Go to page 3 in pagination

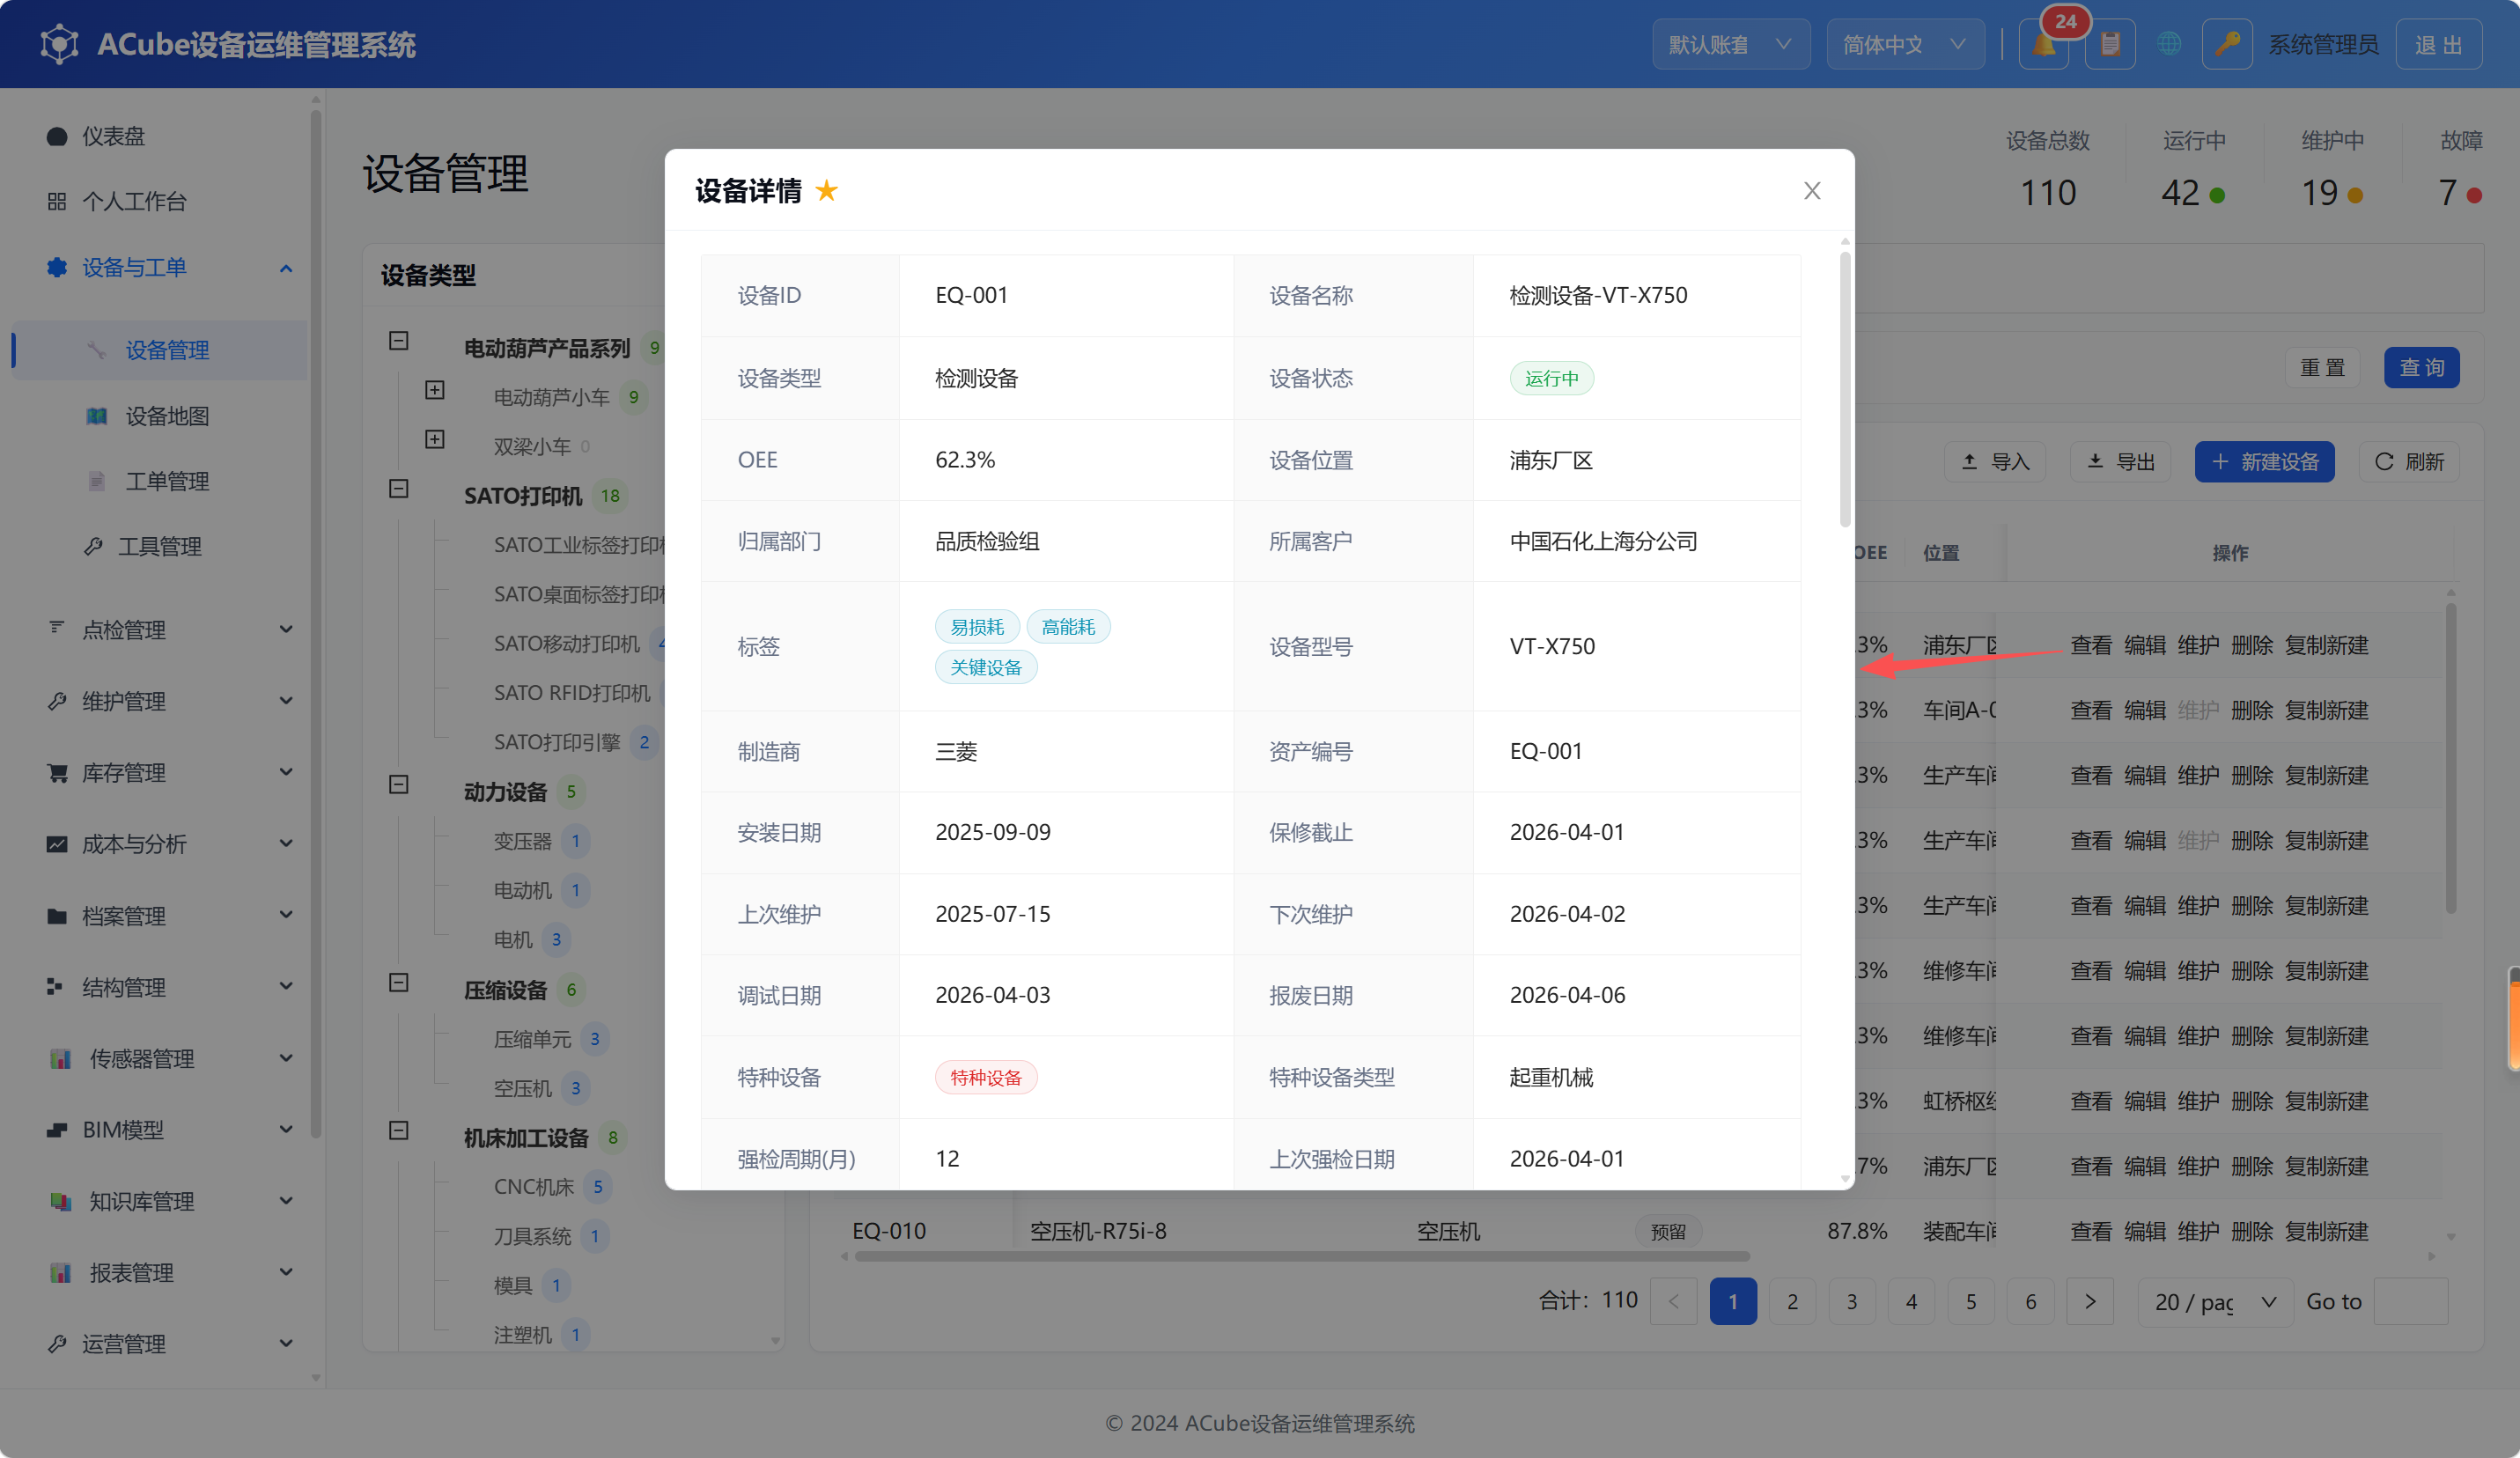coord(1851,1301)
